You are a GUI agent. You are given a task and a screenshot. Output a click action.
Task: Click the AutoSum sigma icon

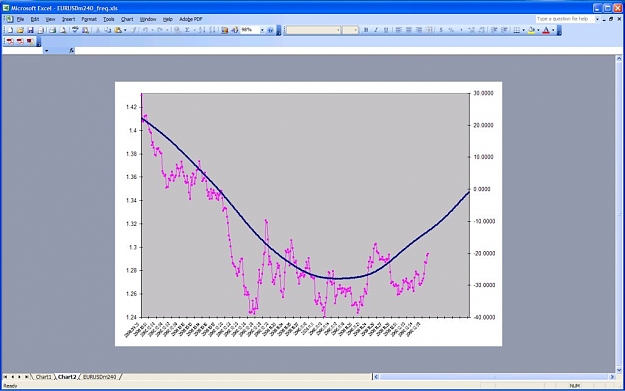[x=187, y=30]
